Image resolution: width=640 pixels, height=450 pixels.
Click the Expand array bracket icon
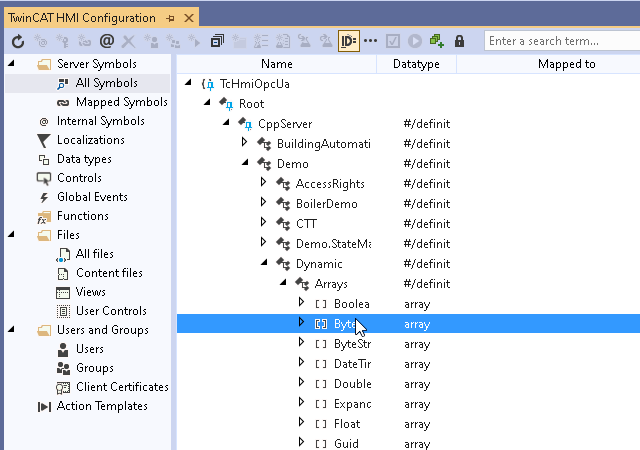[321, 404]
